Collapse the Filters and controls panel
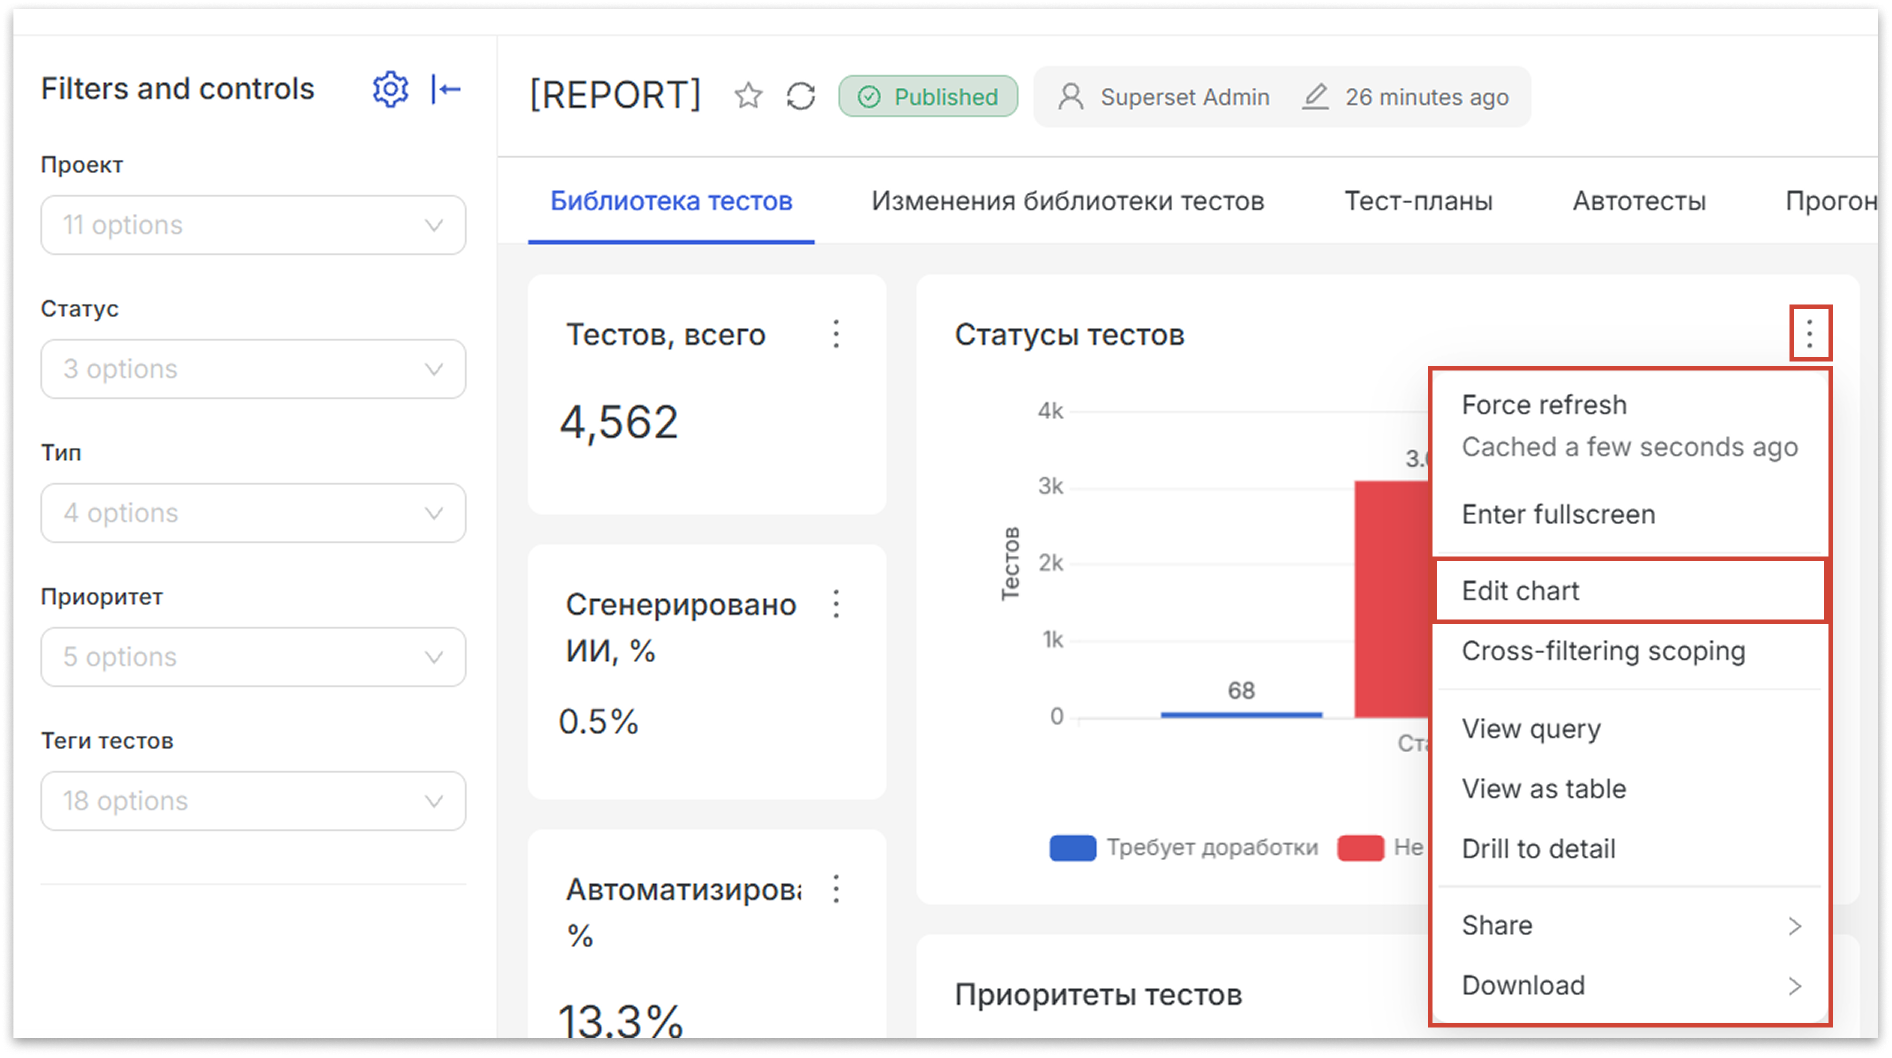The height and width of the screenshot is (1058, 1892). tap(446, 89)
